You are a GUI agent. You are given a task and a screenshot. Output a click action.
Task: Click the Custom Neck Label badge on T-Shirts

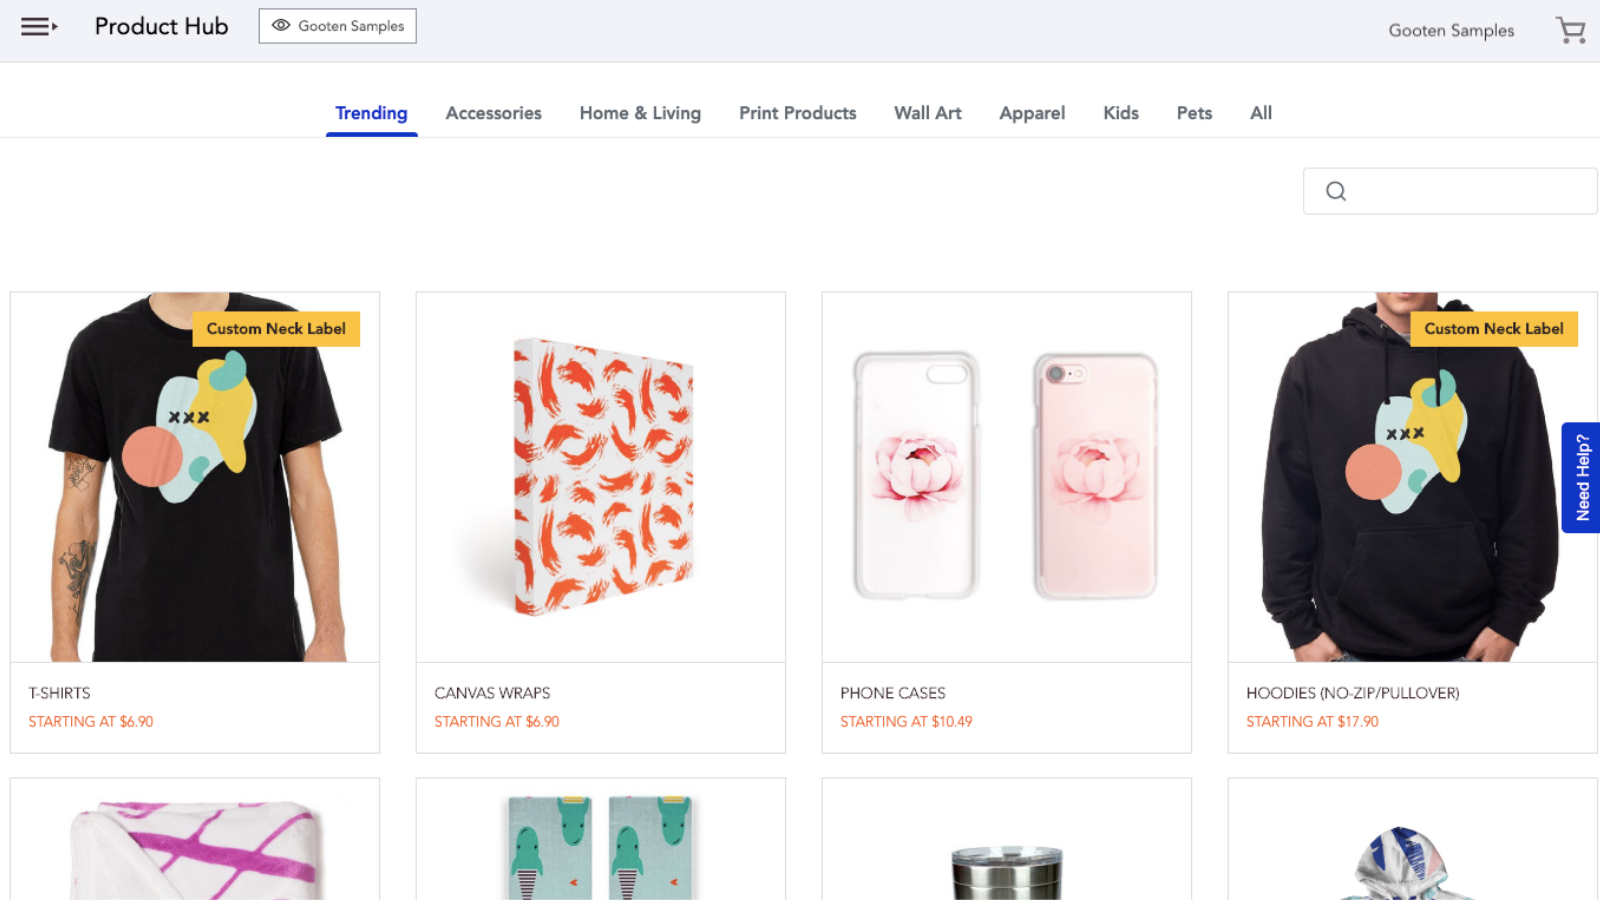click(276, 328)
